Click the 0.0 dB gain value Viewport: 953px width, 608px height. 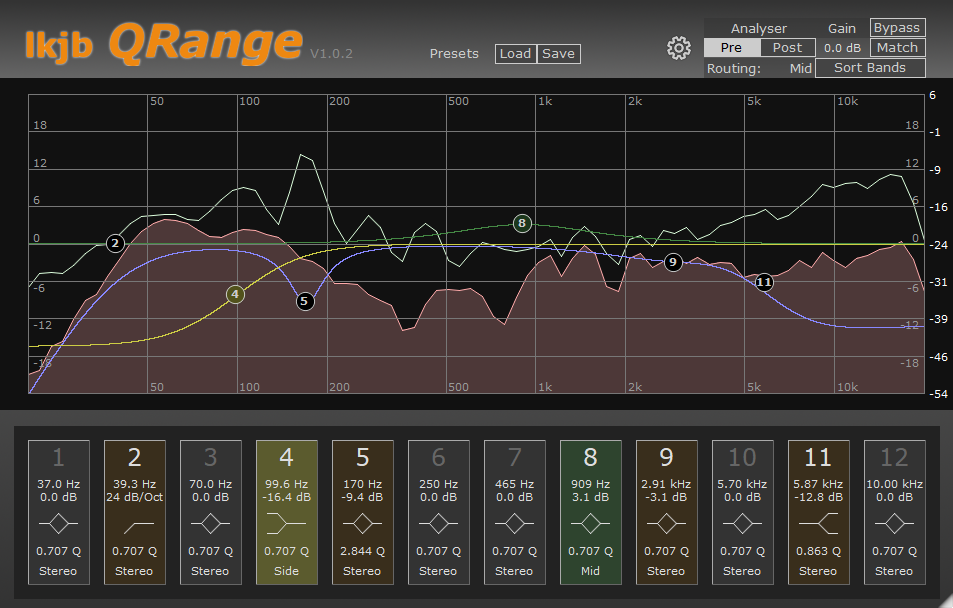[x=842, y=48]
